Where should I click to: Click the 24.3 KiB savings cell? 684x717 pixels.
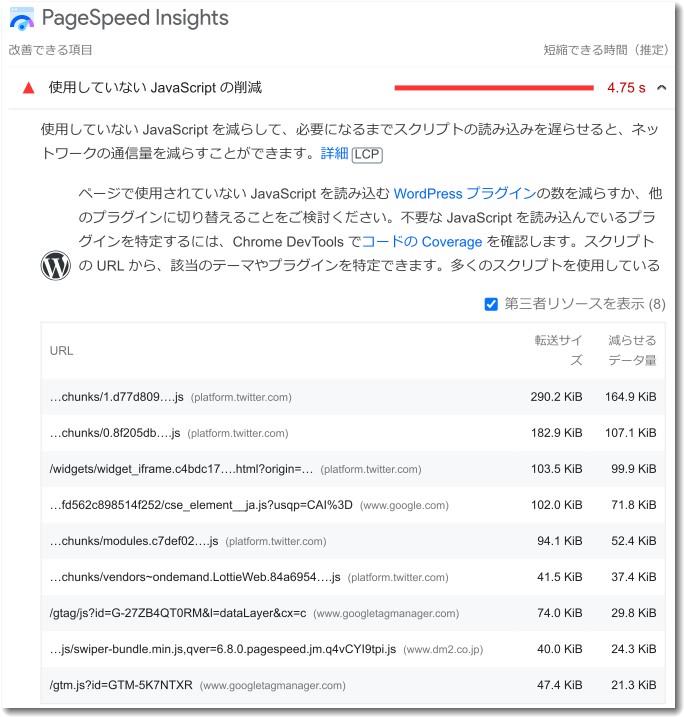tap(634, 649)
